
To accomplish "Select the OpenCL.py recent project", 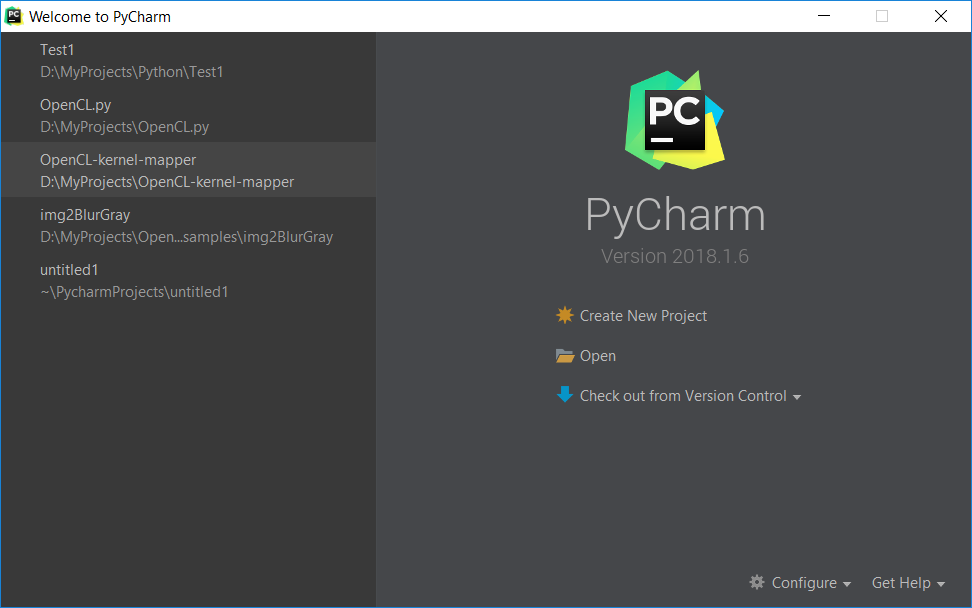I will pyautogui.click(x=188, y=115).
